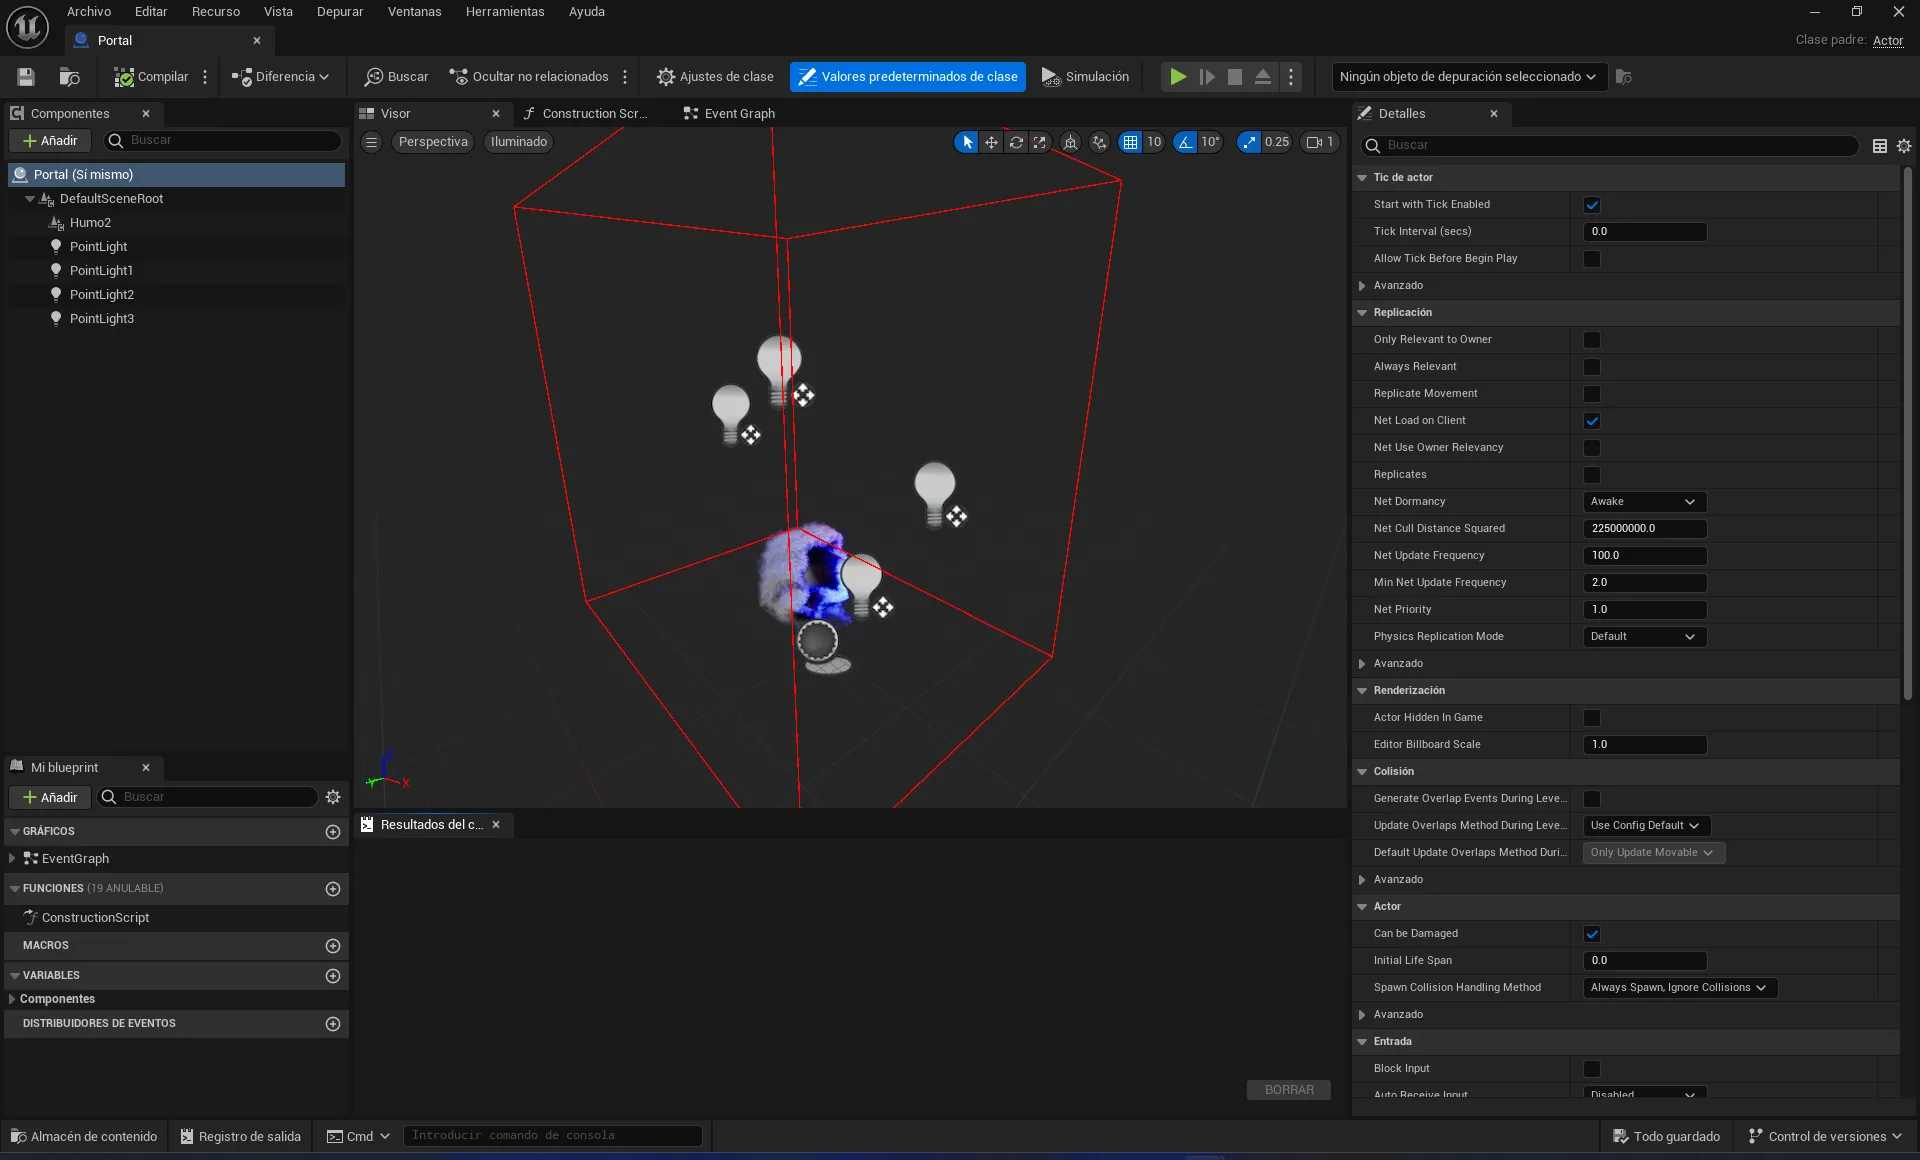Switch to the Event Graph tab
The height and width of the screenshot is (1160, 1920).
pos(729,114)
